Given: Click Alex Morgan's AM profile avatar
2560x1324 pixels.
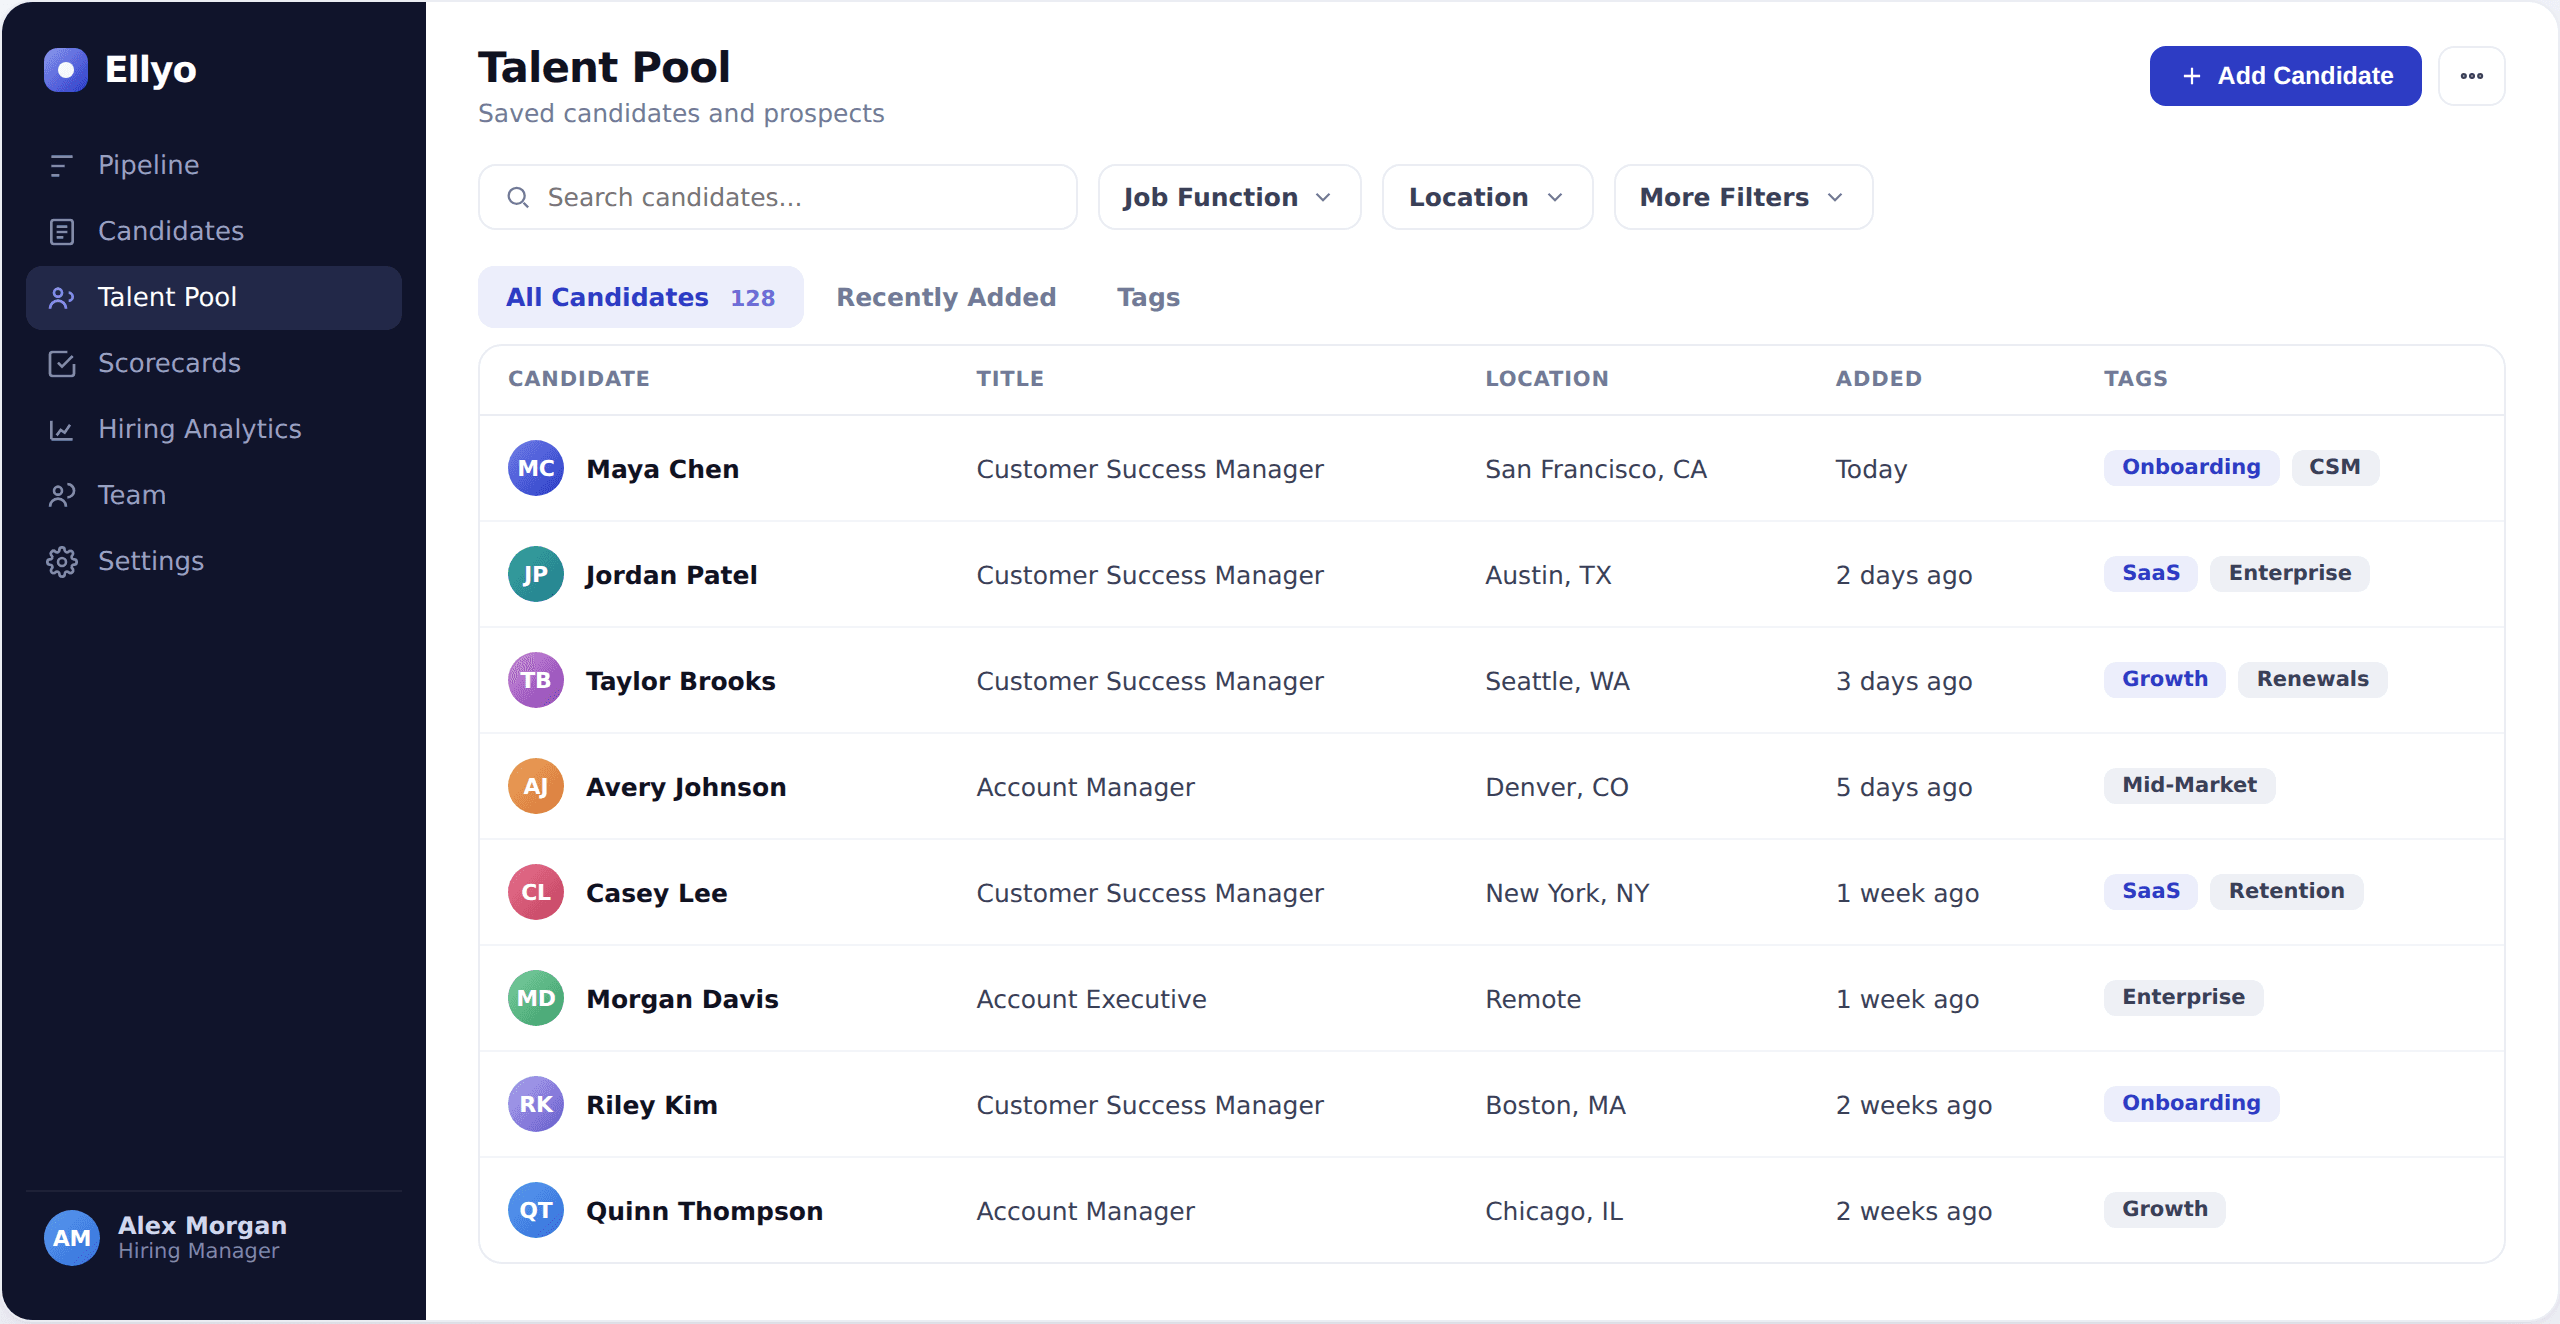Looking at the screenshot, I should [x=72, y=1238].
